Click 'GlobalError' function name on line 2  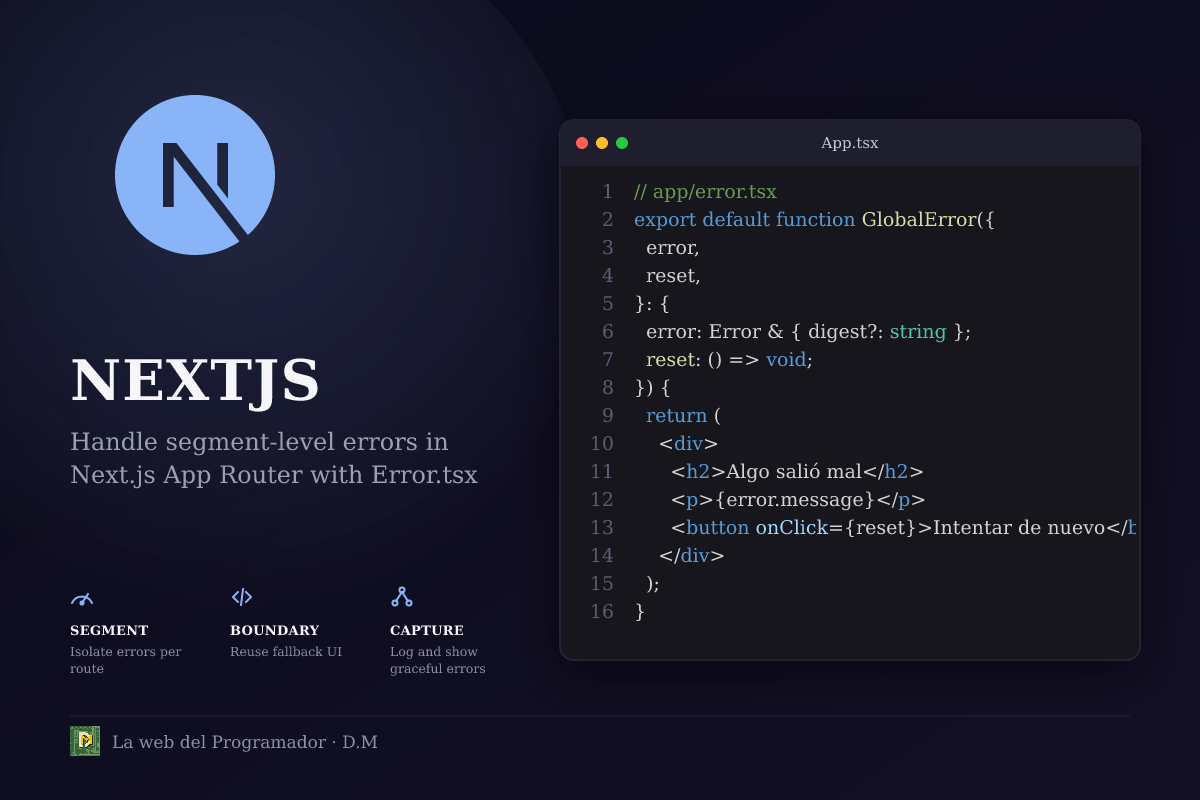921,219
